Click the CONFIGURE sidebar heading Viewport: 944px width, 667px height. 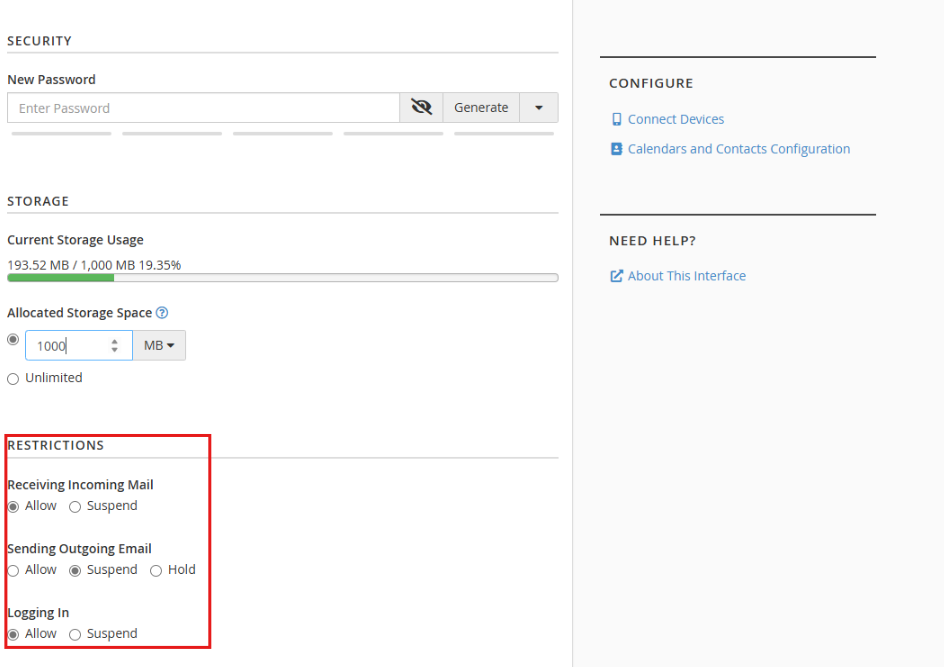point(651,83)
